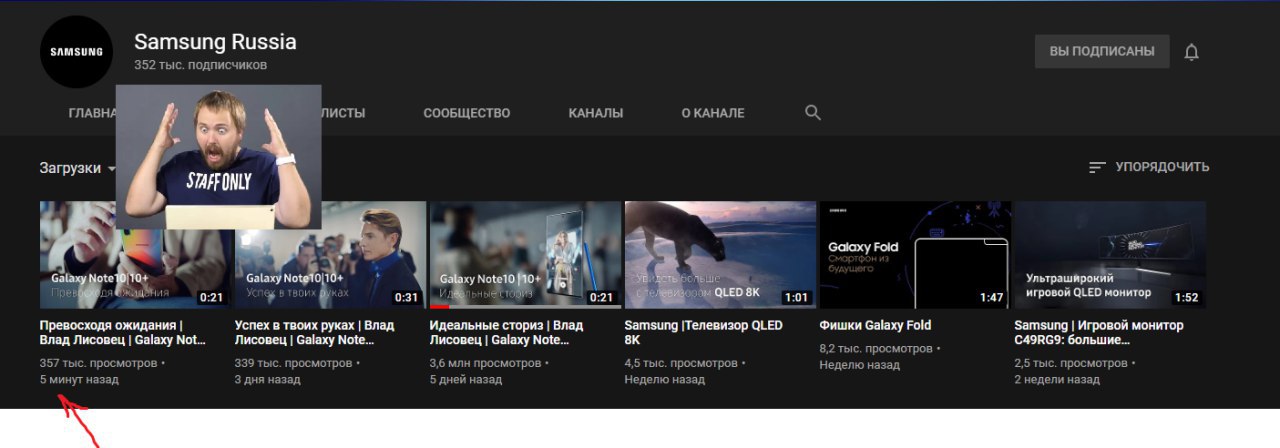Click the 357 тыс. просмотров view count
Screen dimensions: 1280x448
(x=98, y=363)
